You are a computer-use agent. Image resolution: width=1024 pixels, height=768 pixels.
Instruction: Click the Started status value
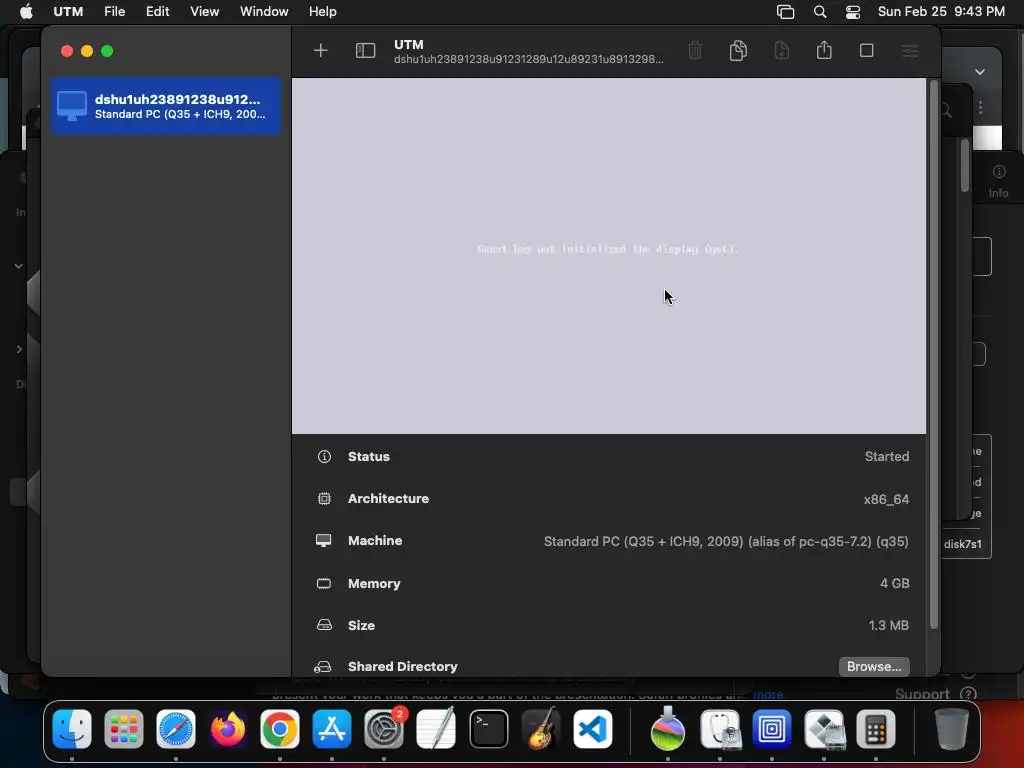pyautogui.click(x=887, y=456)
